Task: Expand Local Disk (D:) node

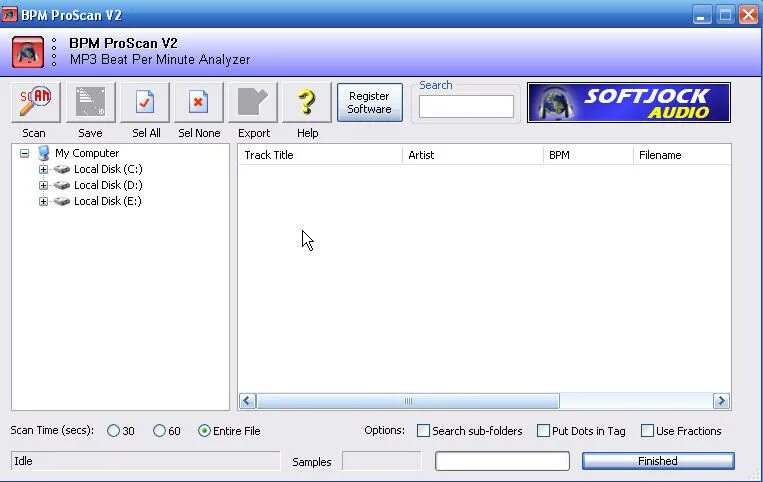Action: (x=43, y=185)
